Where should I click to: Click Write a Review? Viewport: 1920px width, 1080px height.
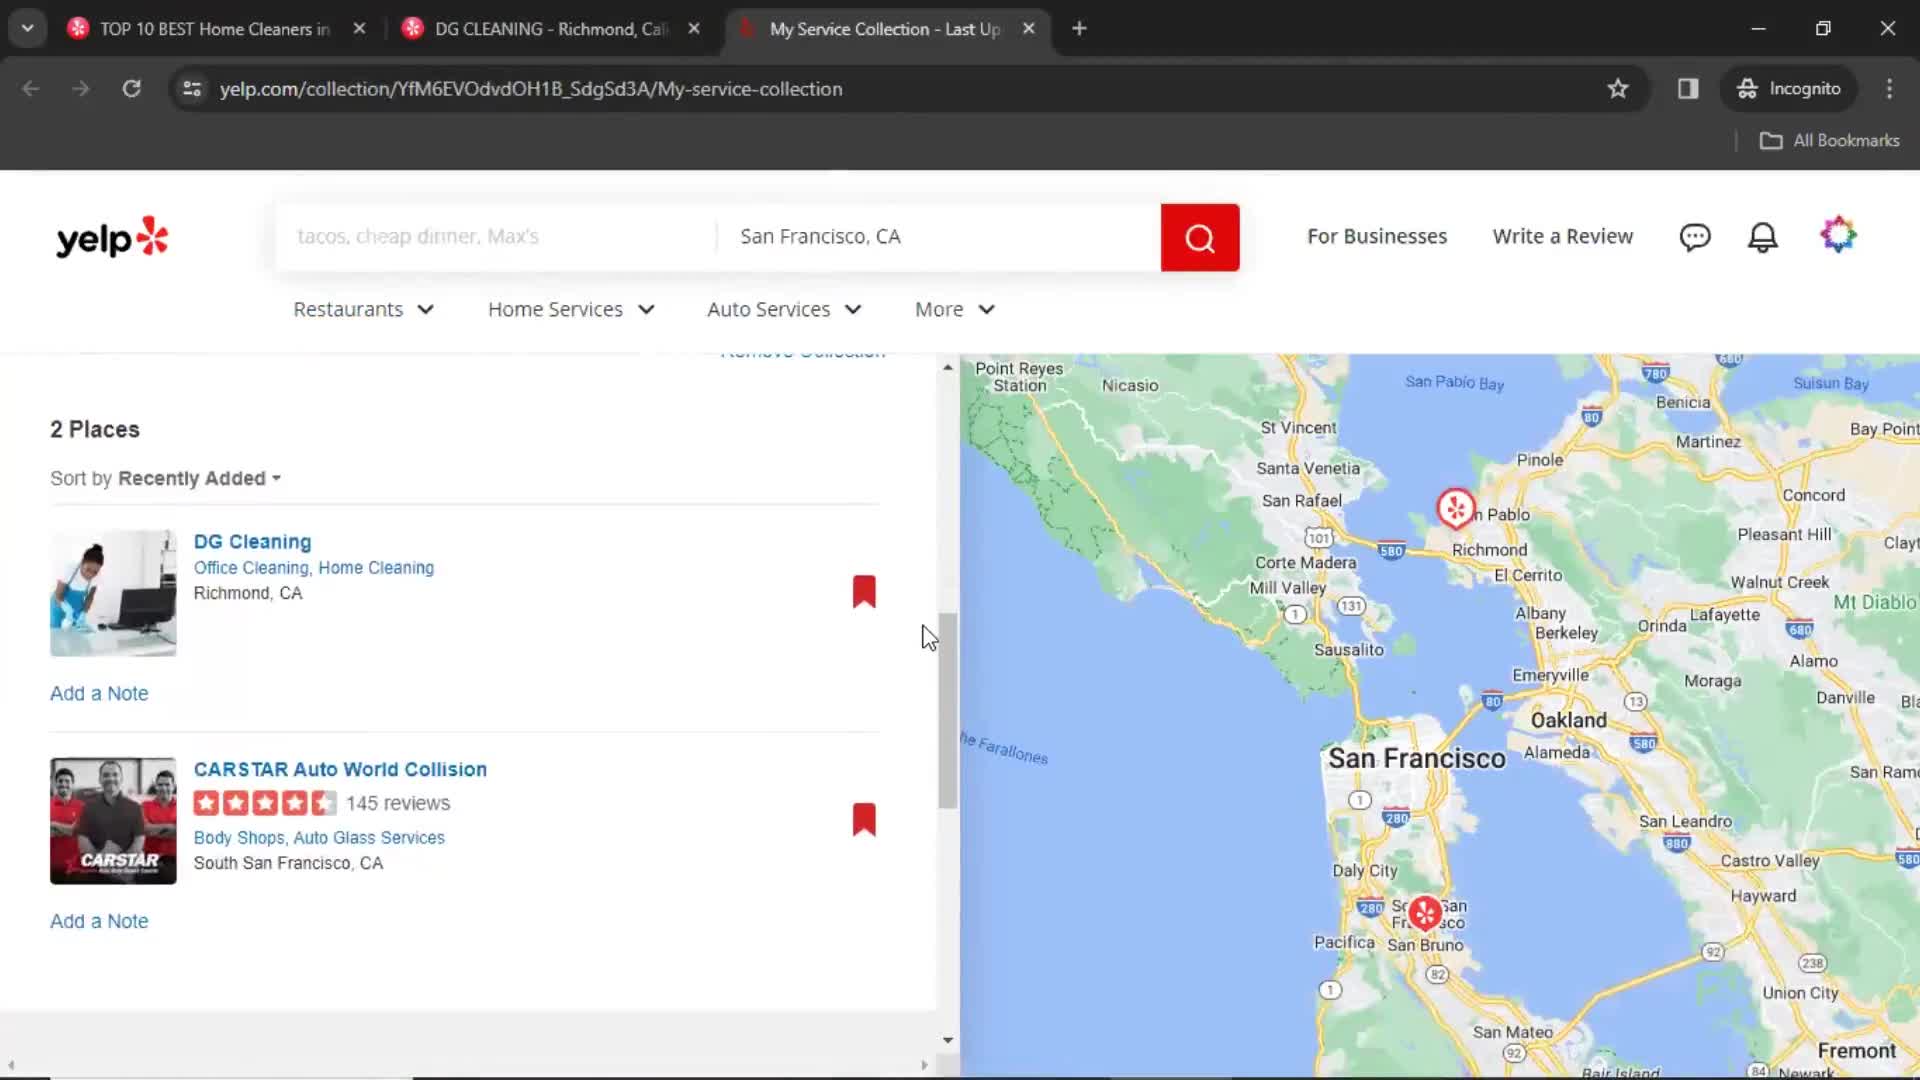pyautogui.click(x=1563, y=237)
